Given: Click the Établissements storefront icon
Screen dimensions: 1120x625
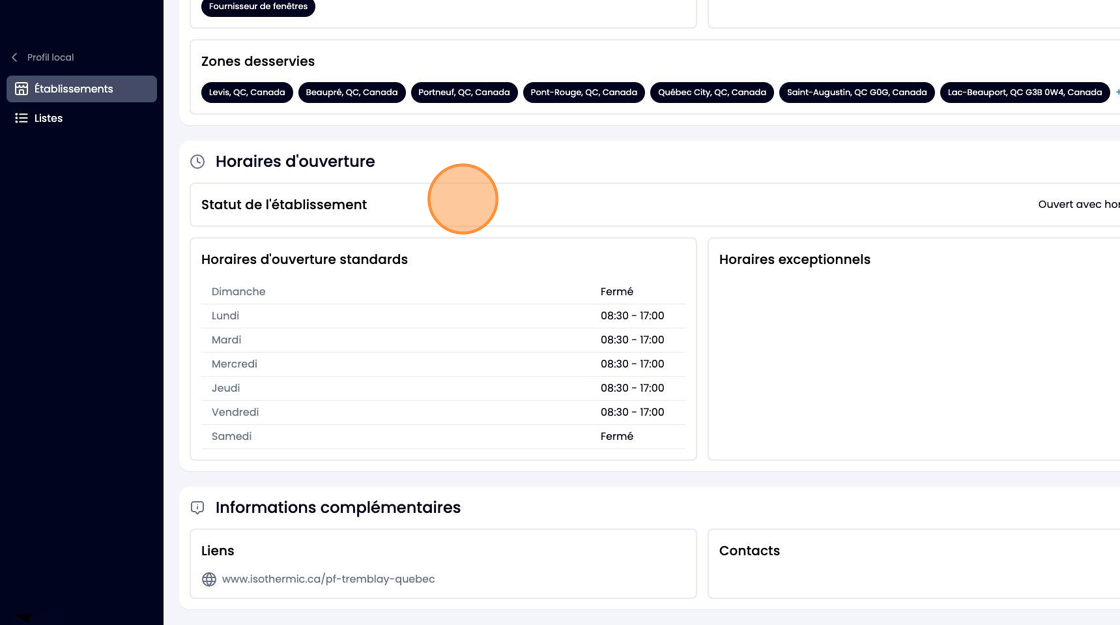Looking at the screenshot, I should point(21,89).
